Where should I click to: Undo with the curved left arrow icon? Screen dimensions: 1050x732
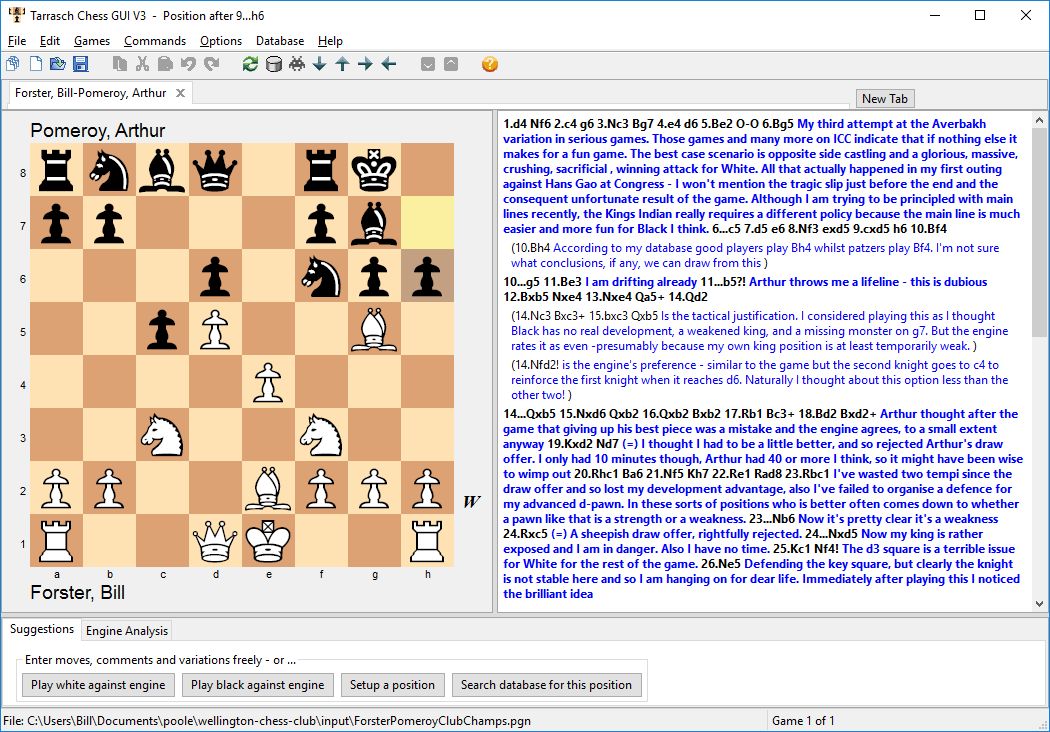coord(188,64)
